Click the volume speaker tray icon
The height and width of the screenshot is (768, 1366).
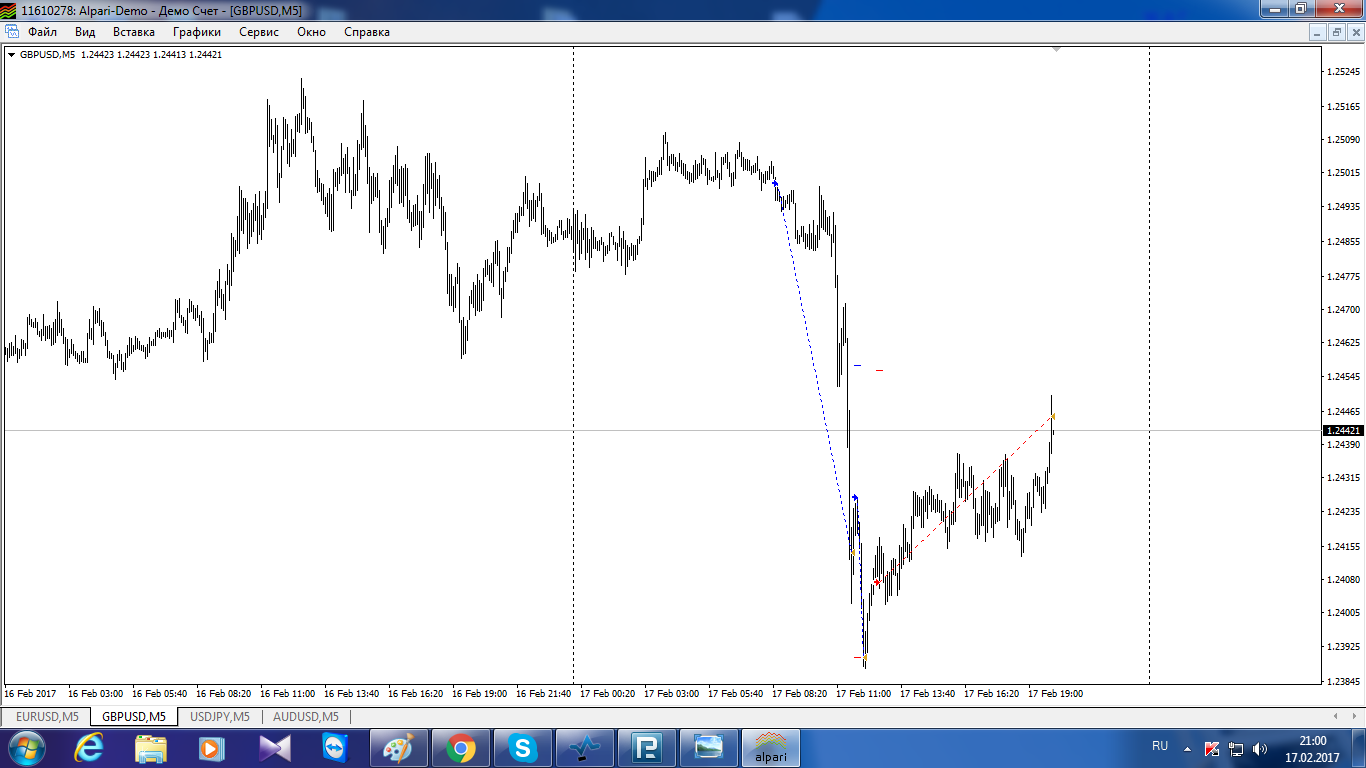(x=1260, y=748)
